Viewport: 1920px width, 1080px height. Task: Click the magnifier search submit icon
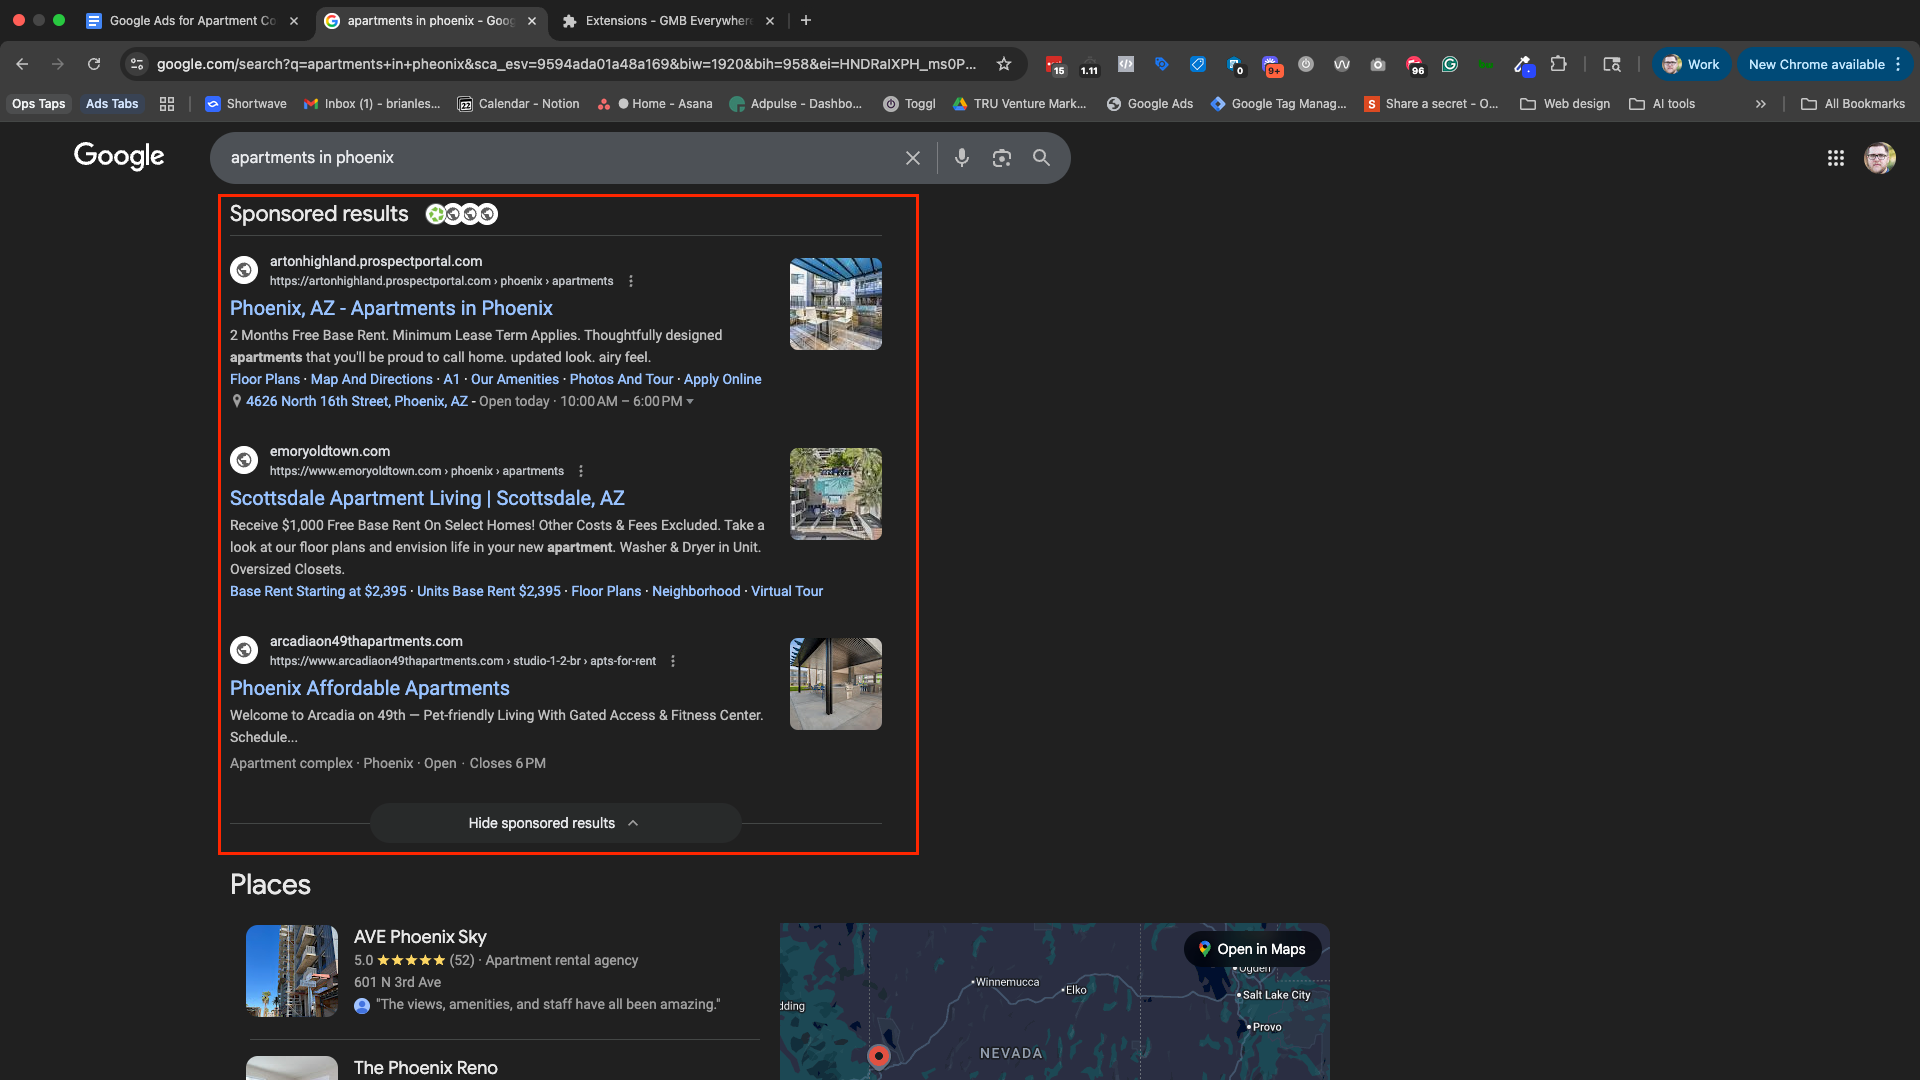[x=1041, y=158]
